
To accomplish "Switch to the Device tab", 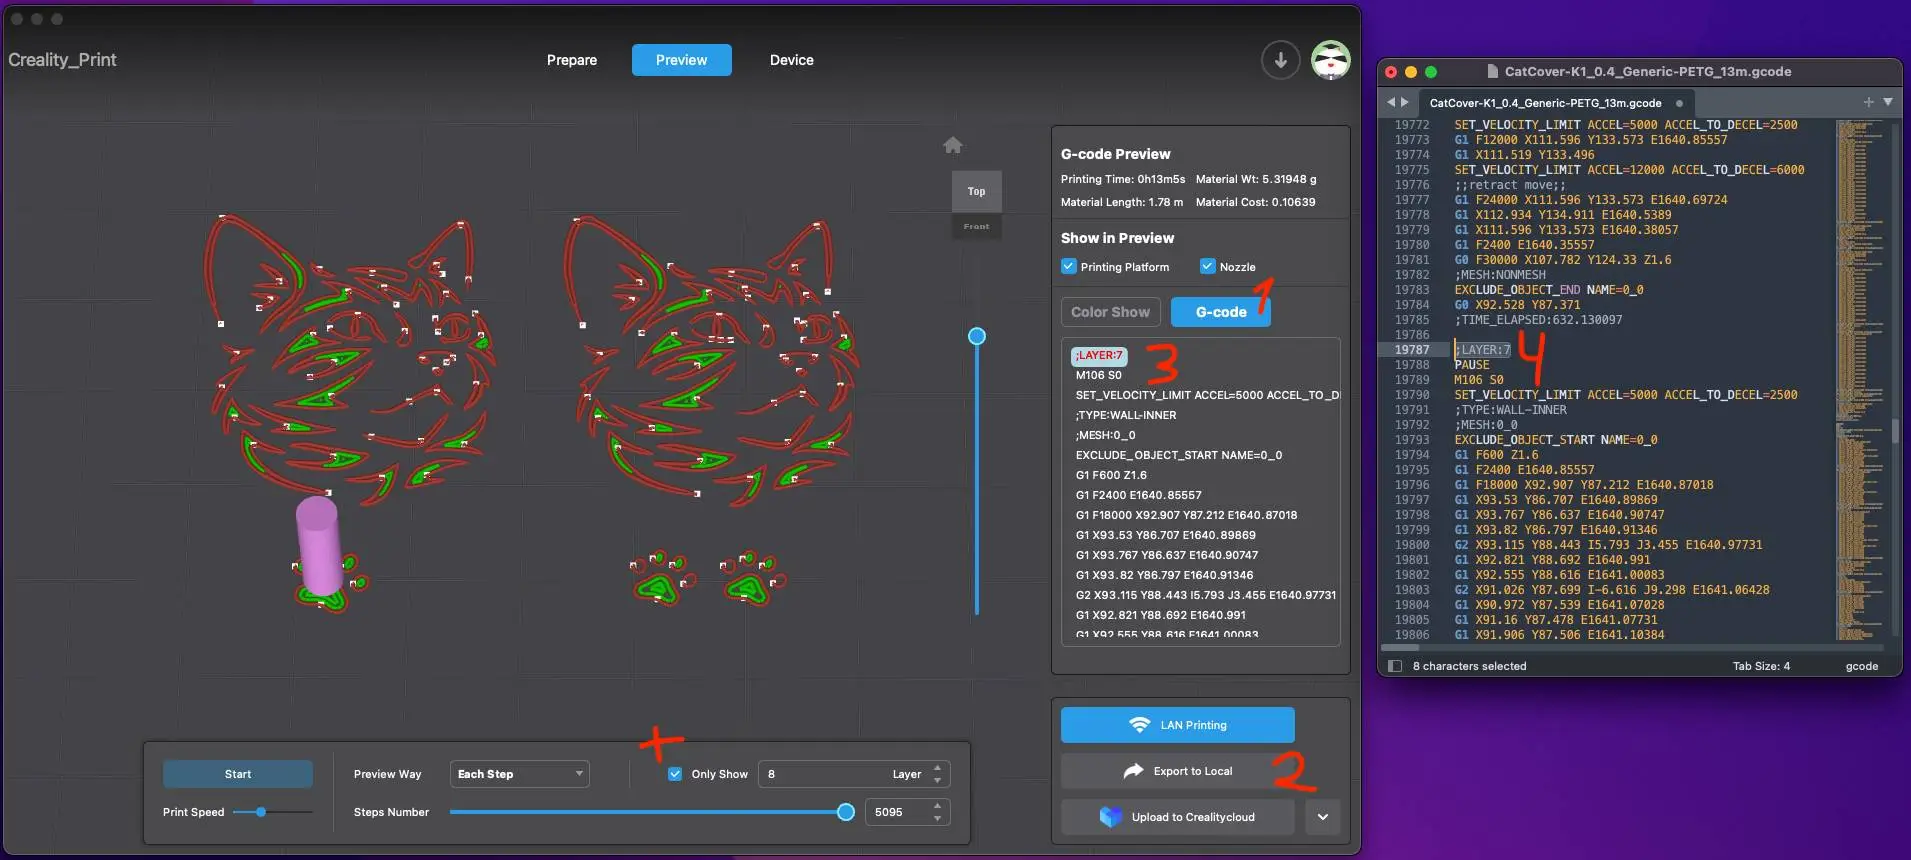I will pos(791,60).
